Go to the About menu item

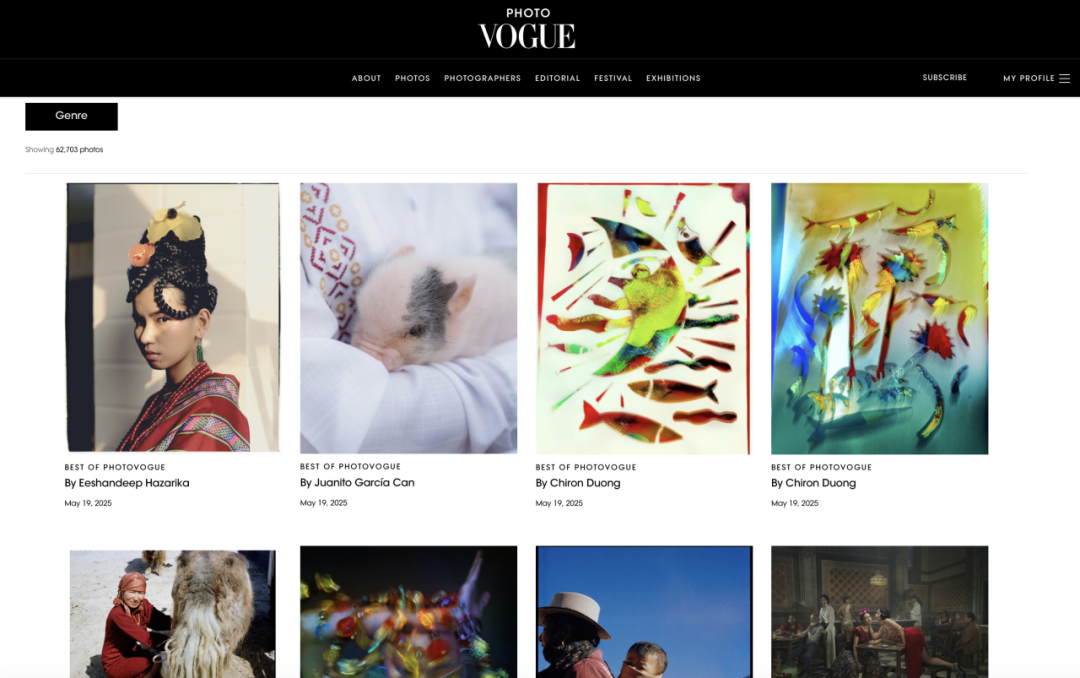(366, 79)
